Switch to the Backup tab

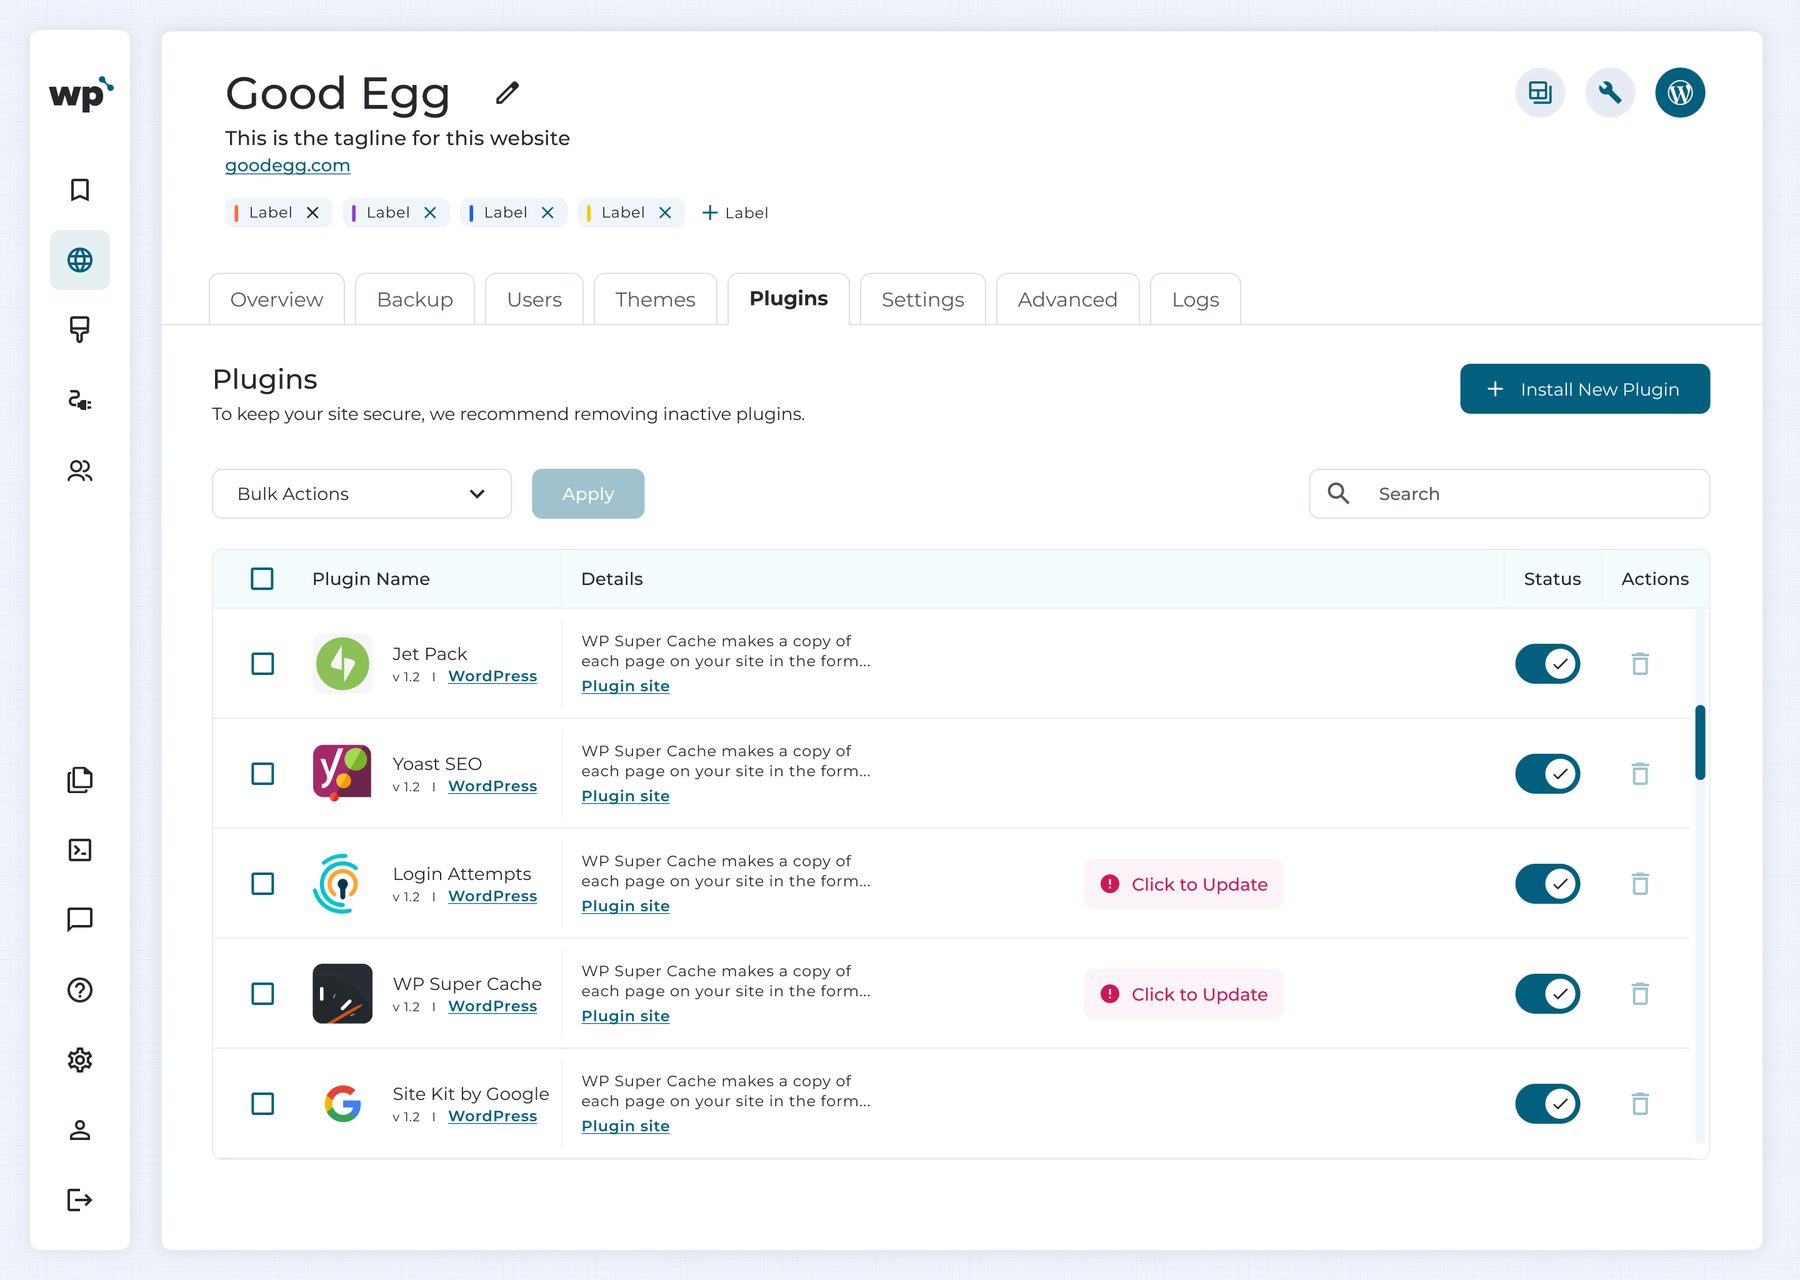point(415,300)
